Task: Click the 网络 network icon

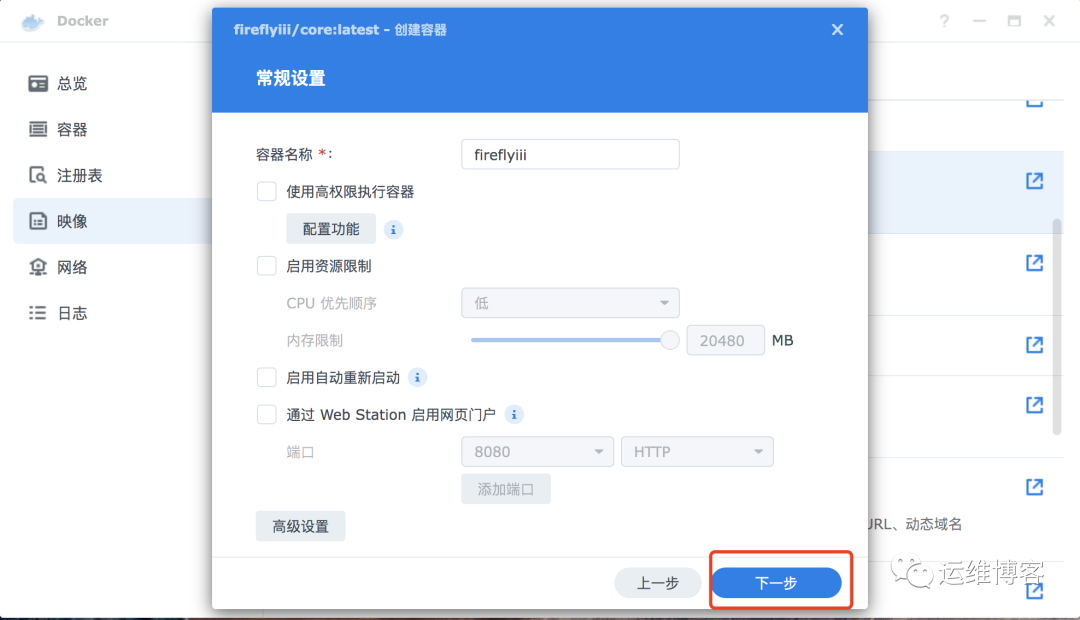Action: (x=38, y=267)
